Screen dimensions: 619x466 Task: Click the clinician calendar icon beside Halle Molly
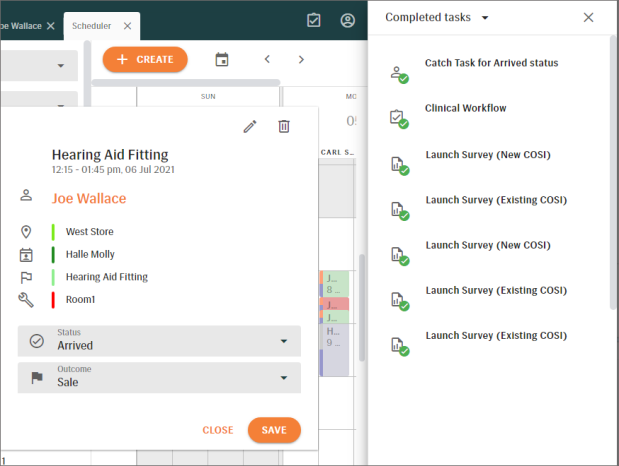coord(26,255)
